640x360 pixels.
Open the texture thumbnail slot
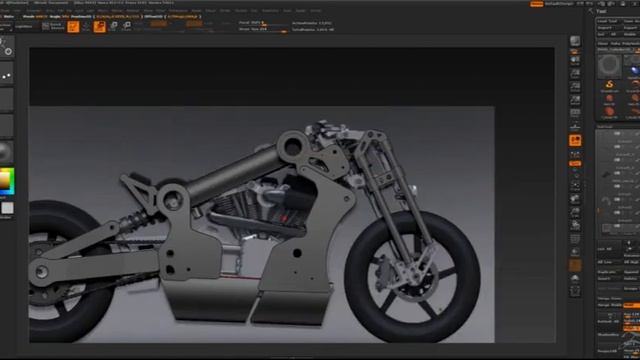[x=6, y=126]
